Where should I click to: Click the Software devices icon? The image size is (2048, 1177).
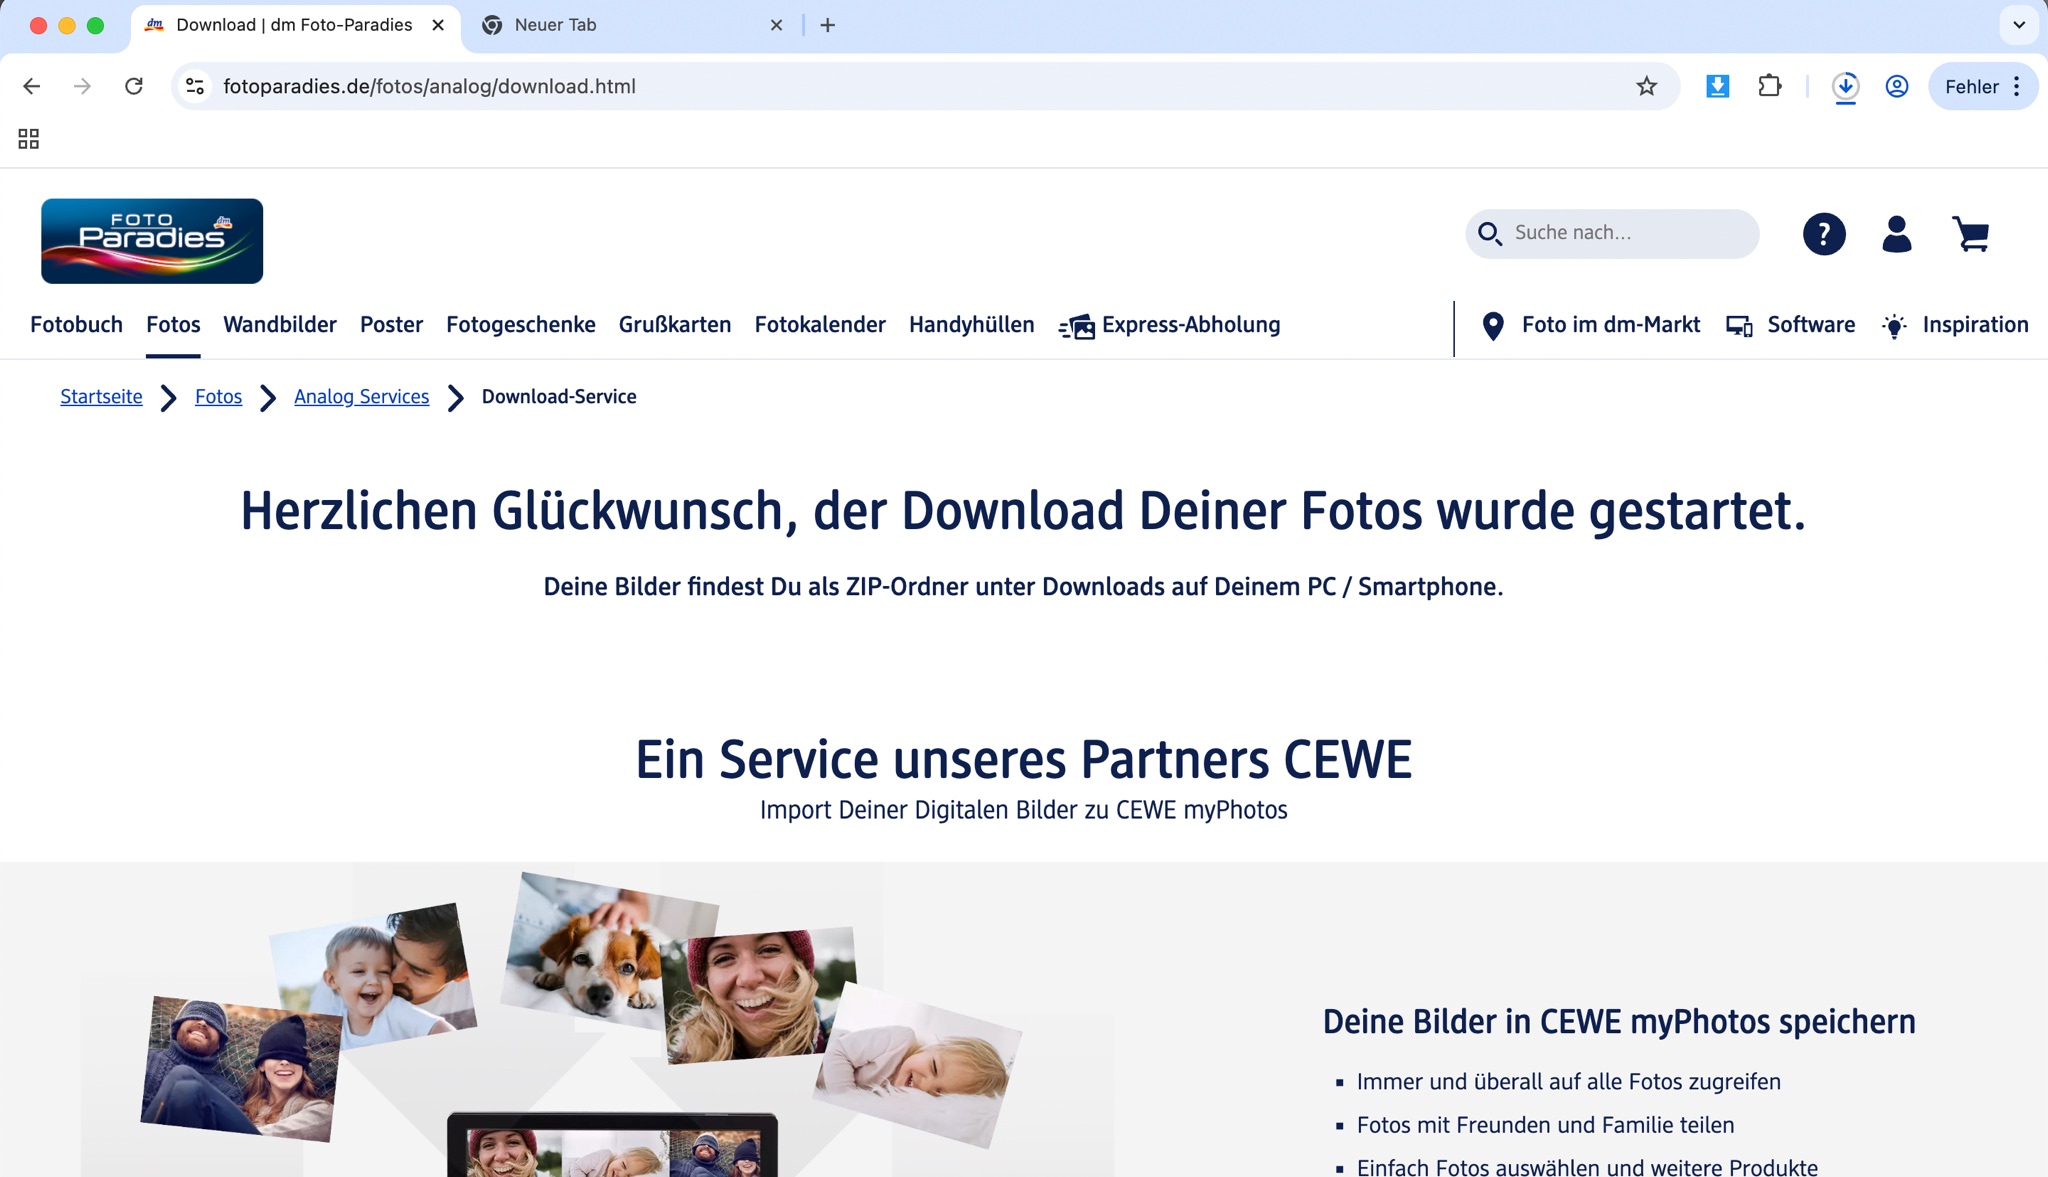(1739, 326)
